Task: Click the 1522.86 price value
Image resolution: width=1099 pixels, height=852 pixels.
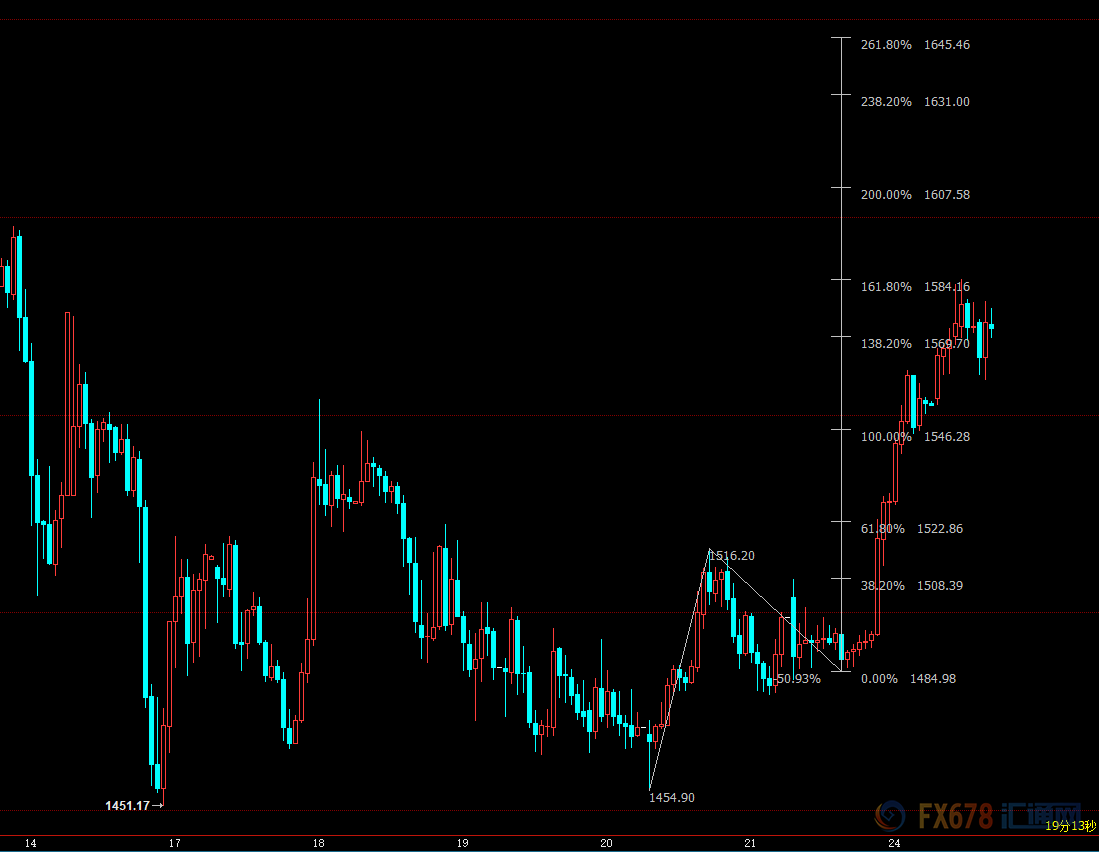Action: tap(940, 529)
